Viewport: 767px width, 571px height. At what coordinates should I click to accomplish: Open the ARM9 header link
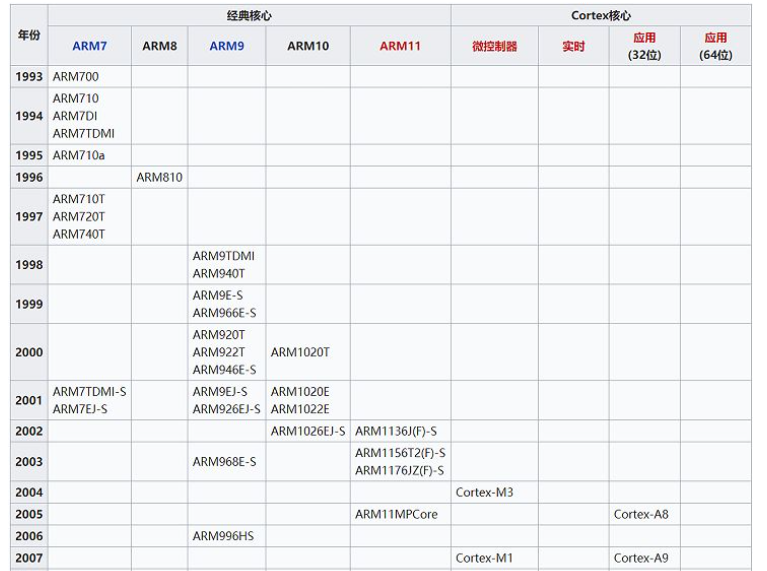(226, 46)
